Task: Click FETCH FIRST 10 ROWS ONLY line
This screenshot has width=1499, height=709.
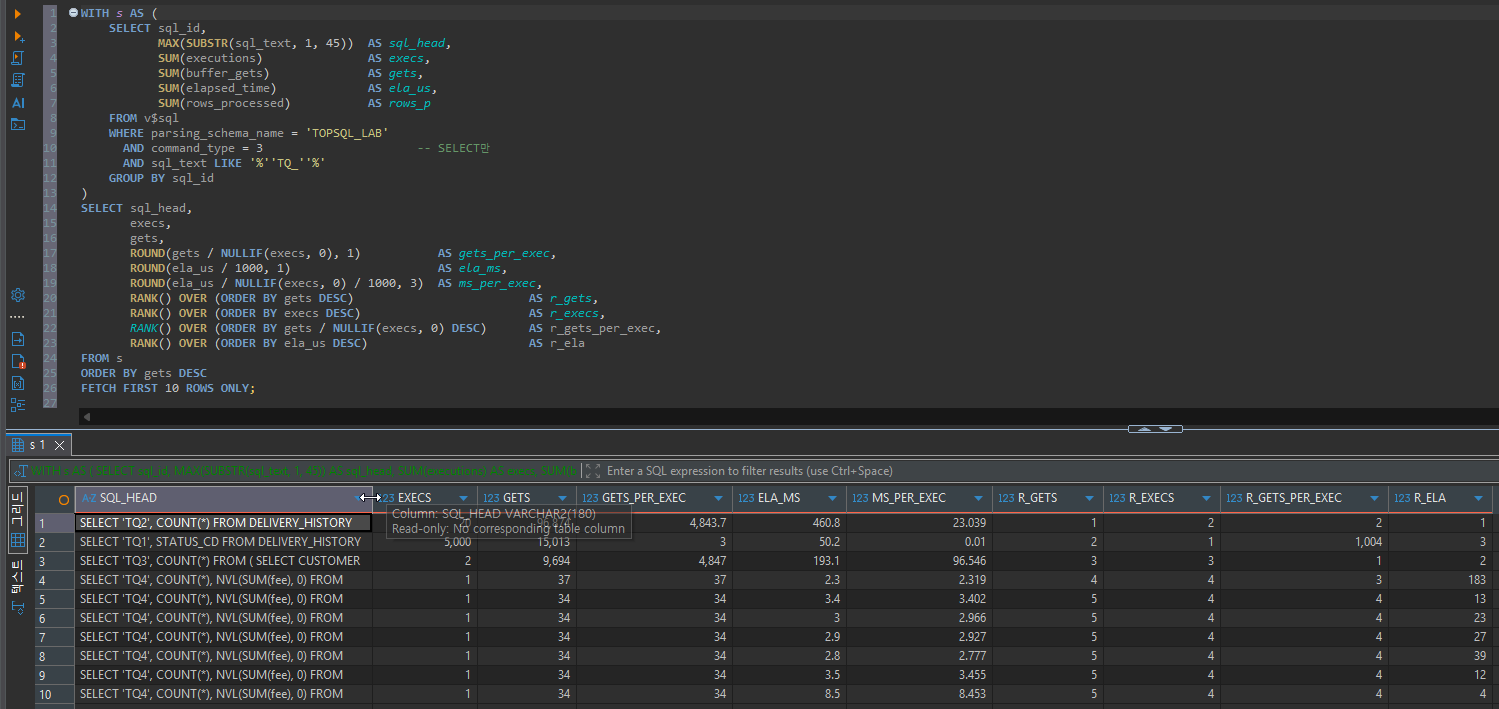Action: point(168,388)
